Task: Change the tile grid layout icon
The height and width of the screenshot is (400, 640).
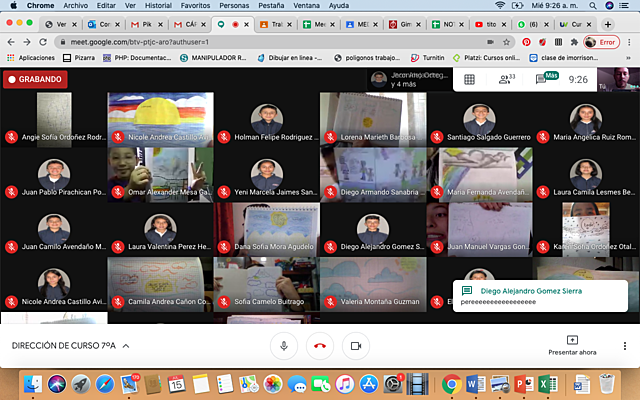Action: click(x=469, y=79)
